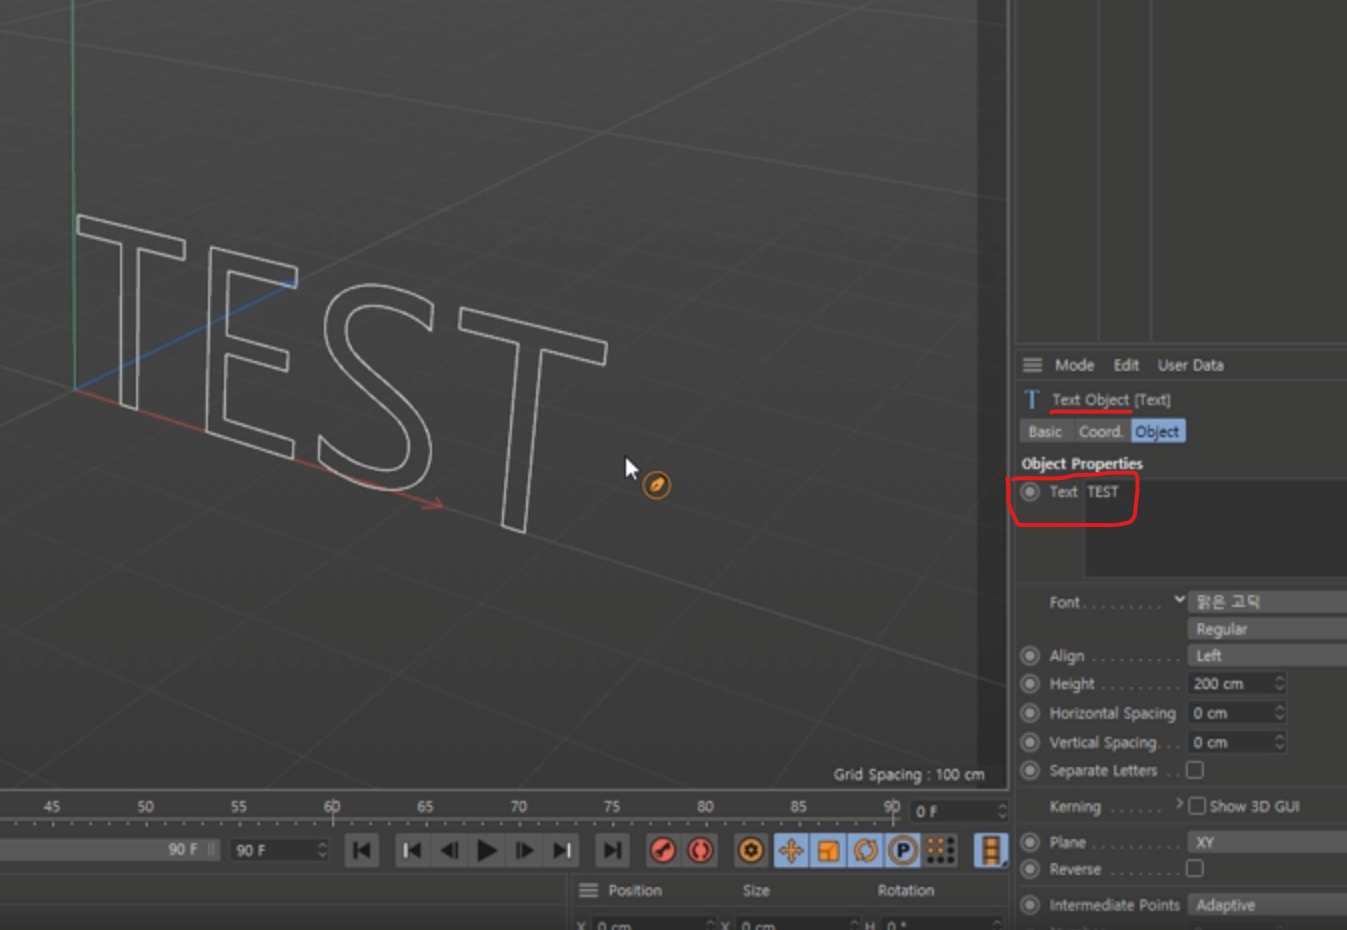
Task: Open the User Data menu
Action: [x=1190, y=365]
